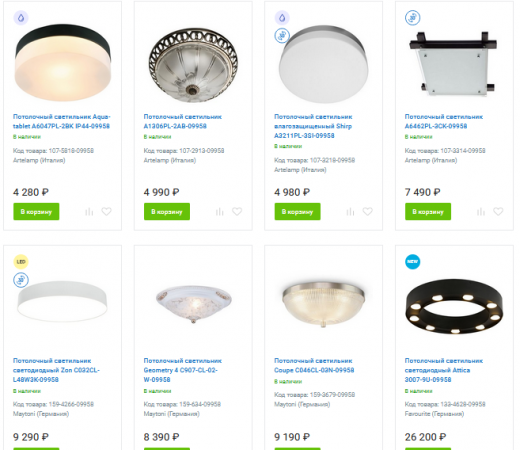
Task: Add Shirp A3211PL-3SI lamp to wishlist
Action: pyautogui.click(x=368, y=211)
